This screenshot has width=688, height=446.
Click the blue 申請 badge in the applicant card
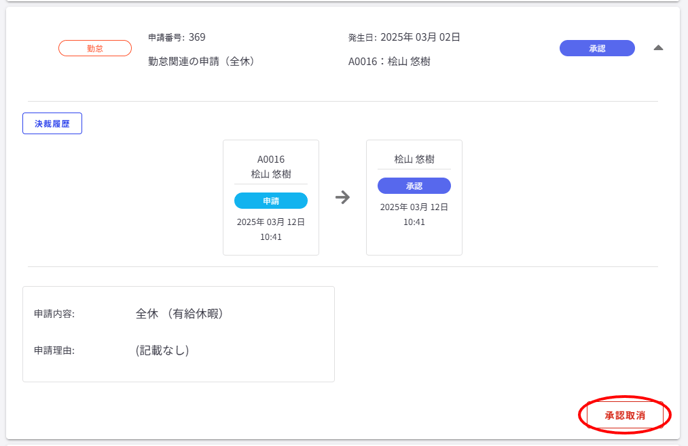271,201
